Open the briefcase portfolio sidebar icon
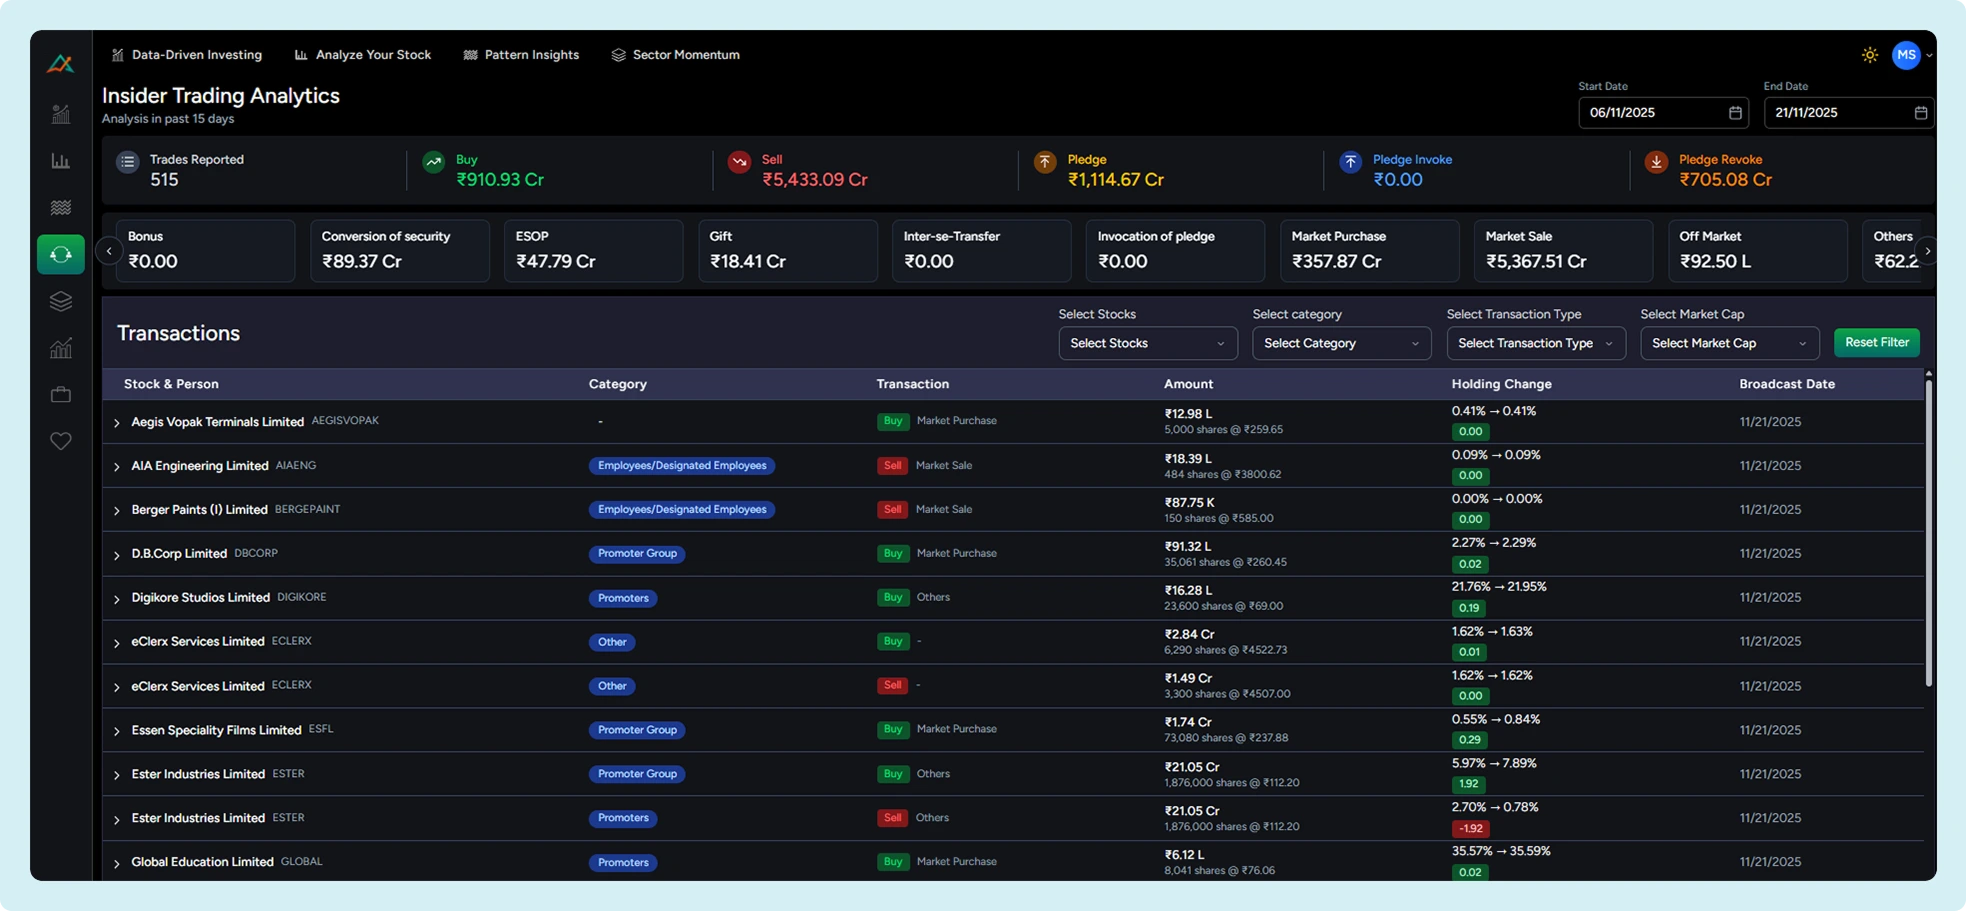This screenshot has height=911, width=1966. [61, 394]
